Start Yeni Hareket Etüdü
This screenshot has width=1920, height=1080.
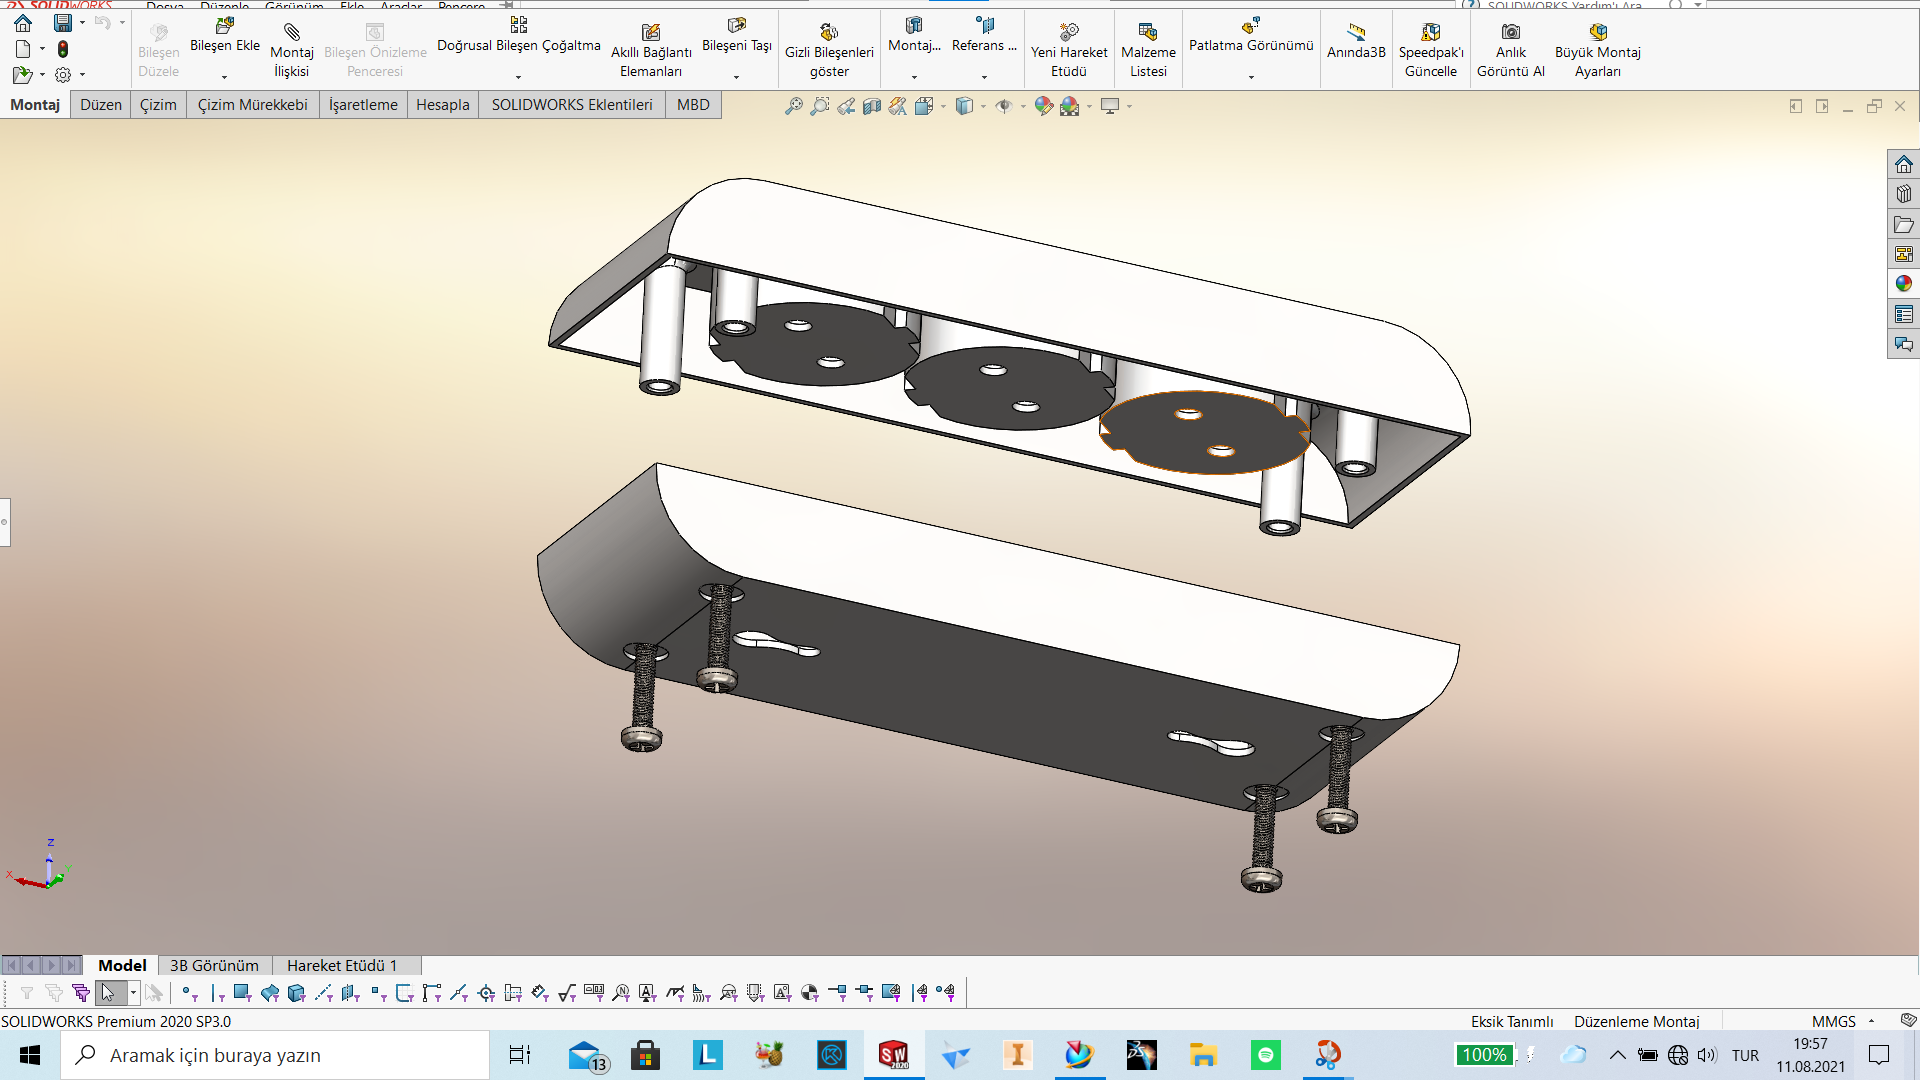point(1069,50)
